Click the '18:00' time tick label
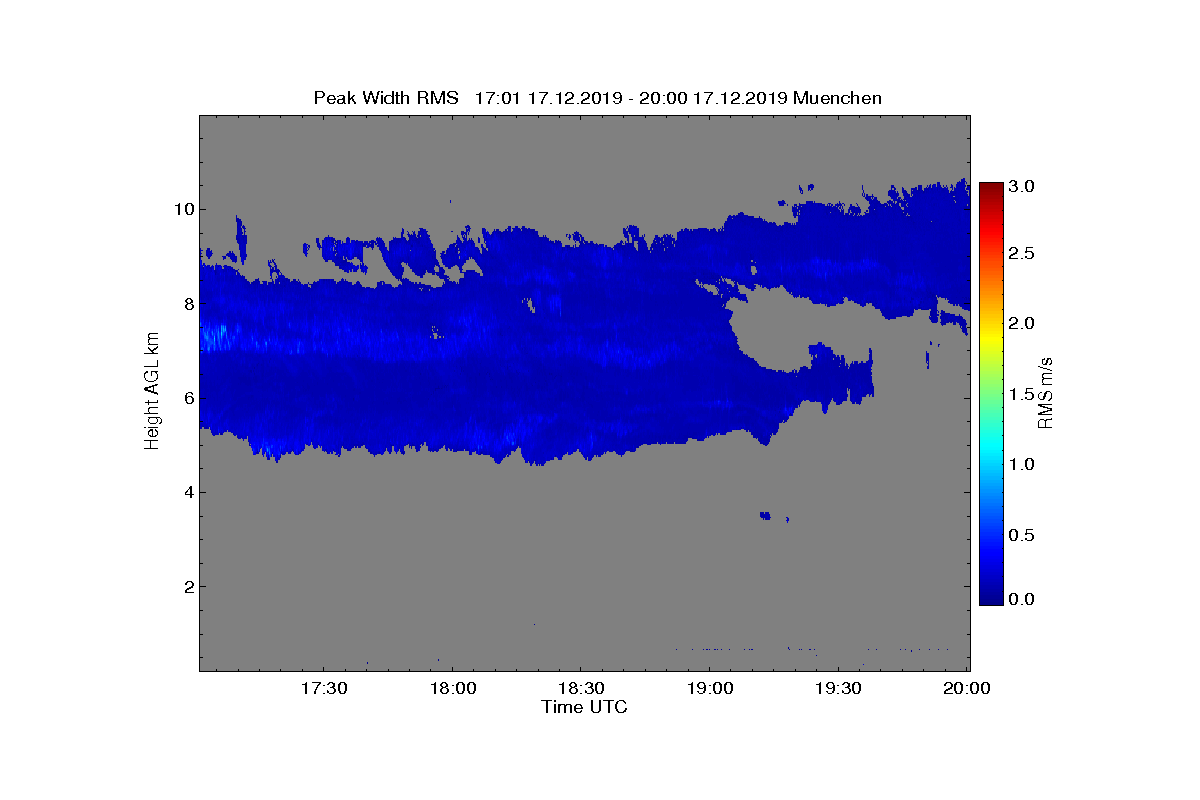Image resolution: width=1200 pixels, height=800 pixels. click(x=452, y=688)
